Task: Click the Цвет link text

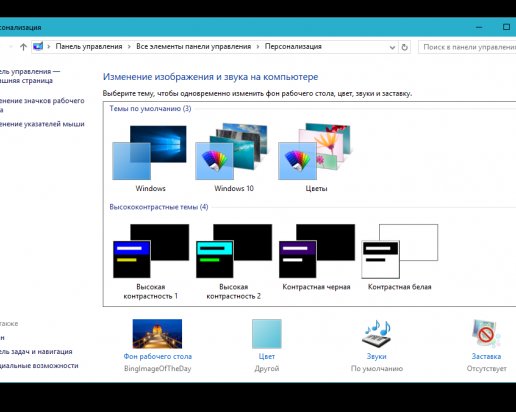Action: click(x=267, y=356)
